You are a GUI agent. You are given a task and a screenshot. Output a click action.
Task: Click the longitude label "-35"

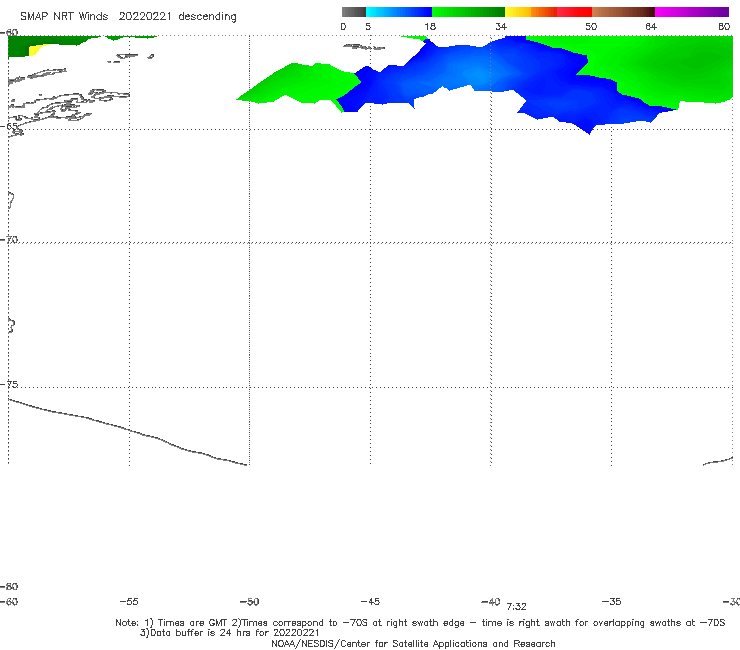tap(612, 602)
